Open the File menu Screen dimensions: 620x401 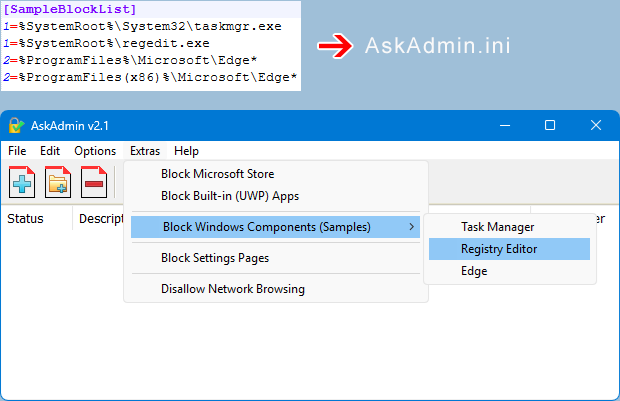point(17,151)
